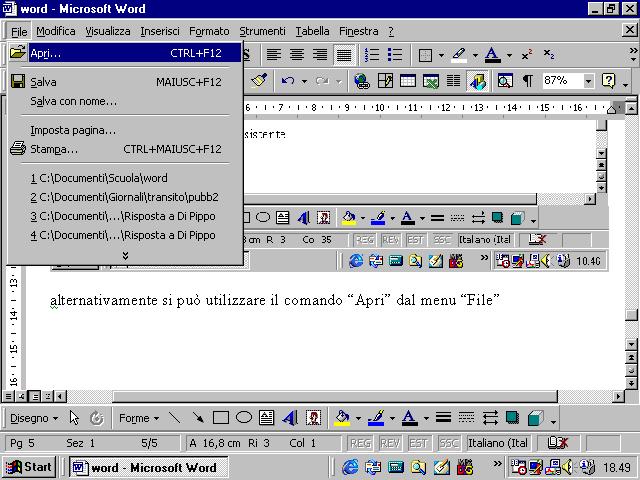Open fill color dropdown arrow in bottom toolbar
Image resolution: width=640 pixels, height=480 pixels.
(x=358, y=418)
